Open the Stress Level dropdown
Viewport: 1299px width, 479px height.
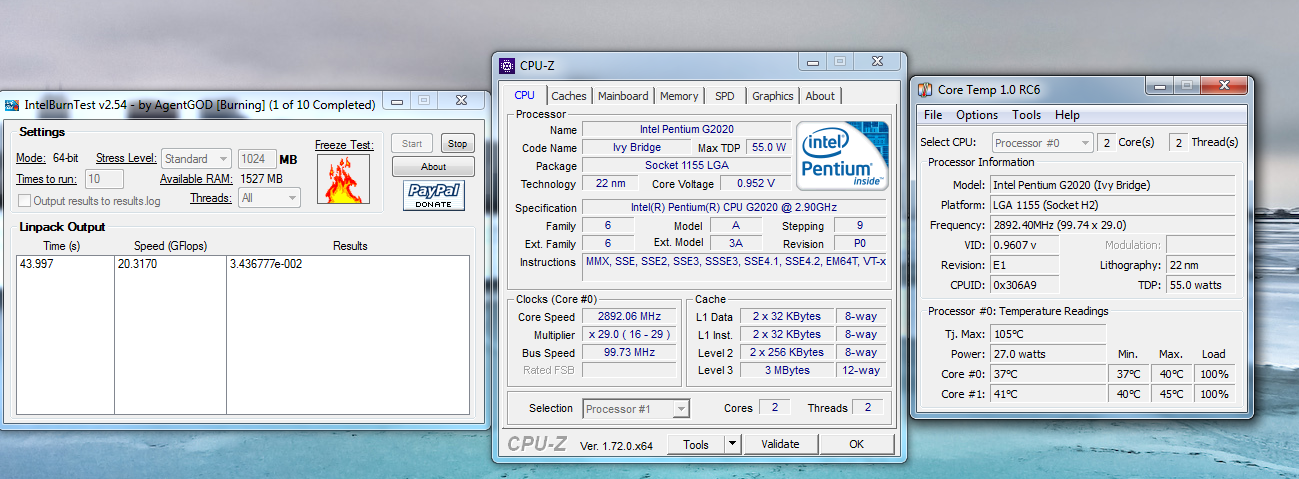pos(196,158)
